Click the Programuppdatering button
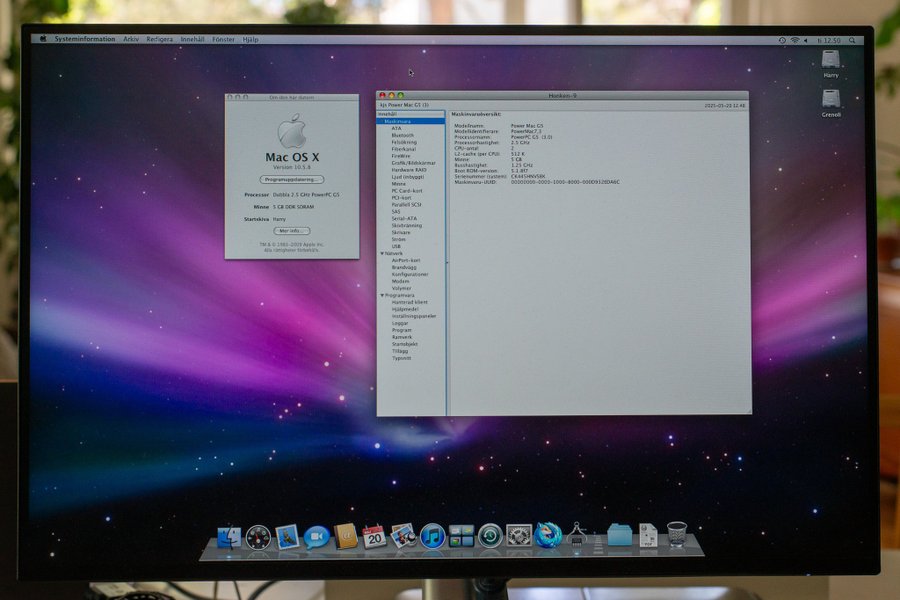 click(x=292, y=180)
